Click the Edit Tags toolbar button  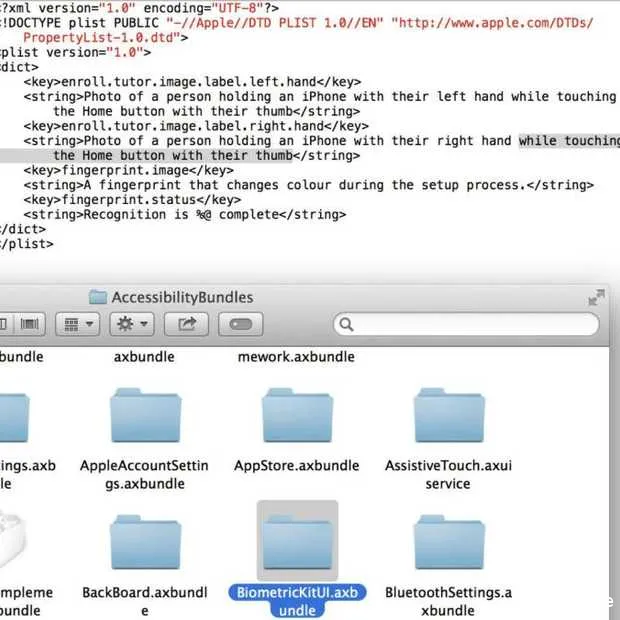[240, 324]
